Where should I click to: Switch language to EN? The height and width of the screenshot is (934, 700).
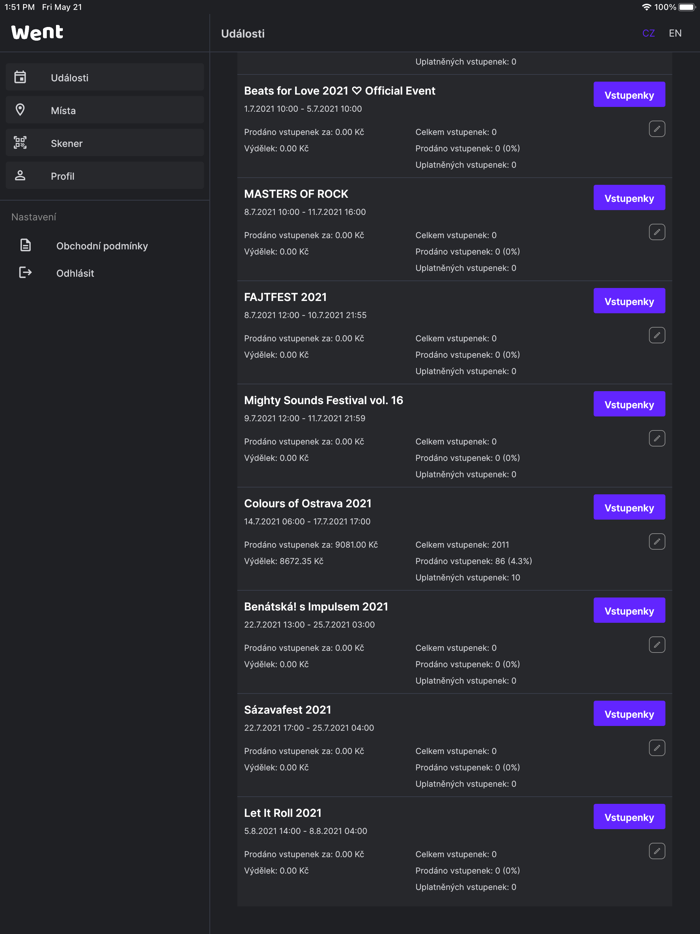[675, 33]
